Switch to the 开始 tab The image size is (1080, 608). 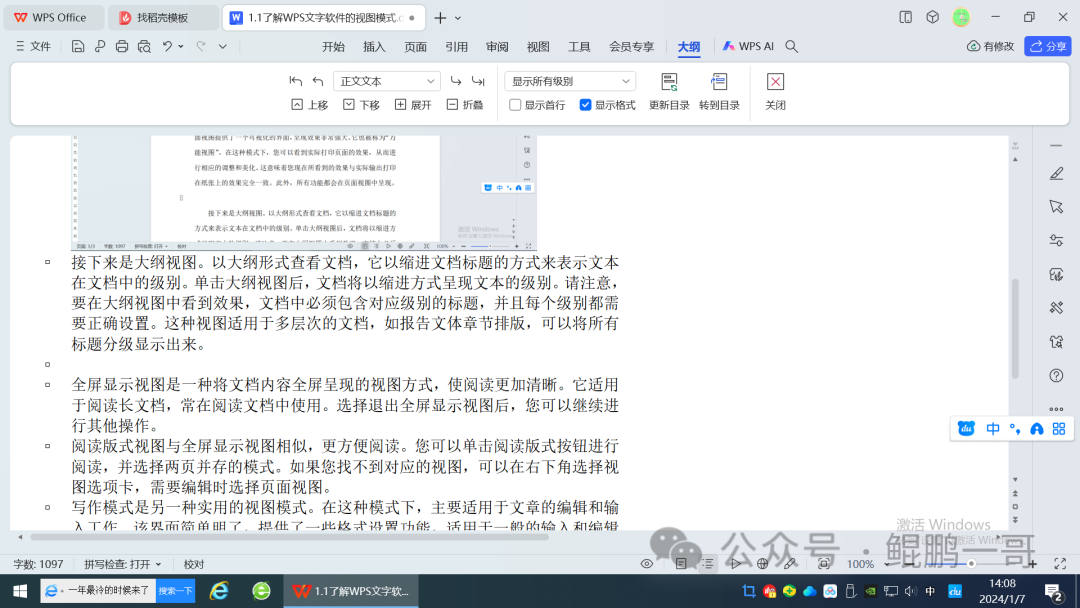[x=333, y=46]
